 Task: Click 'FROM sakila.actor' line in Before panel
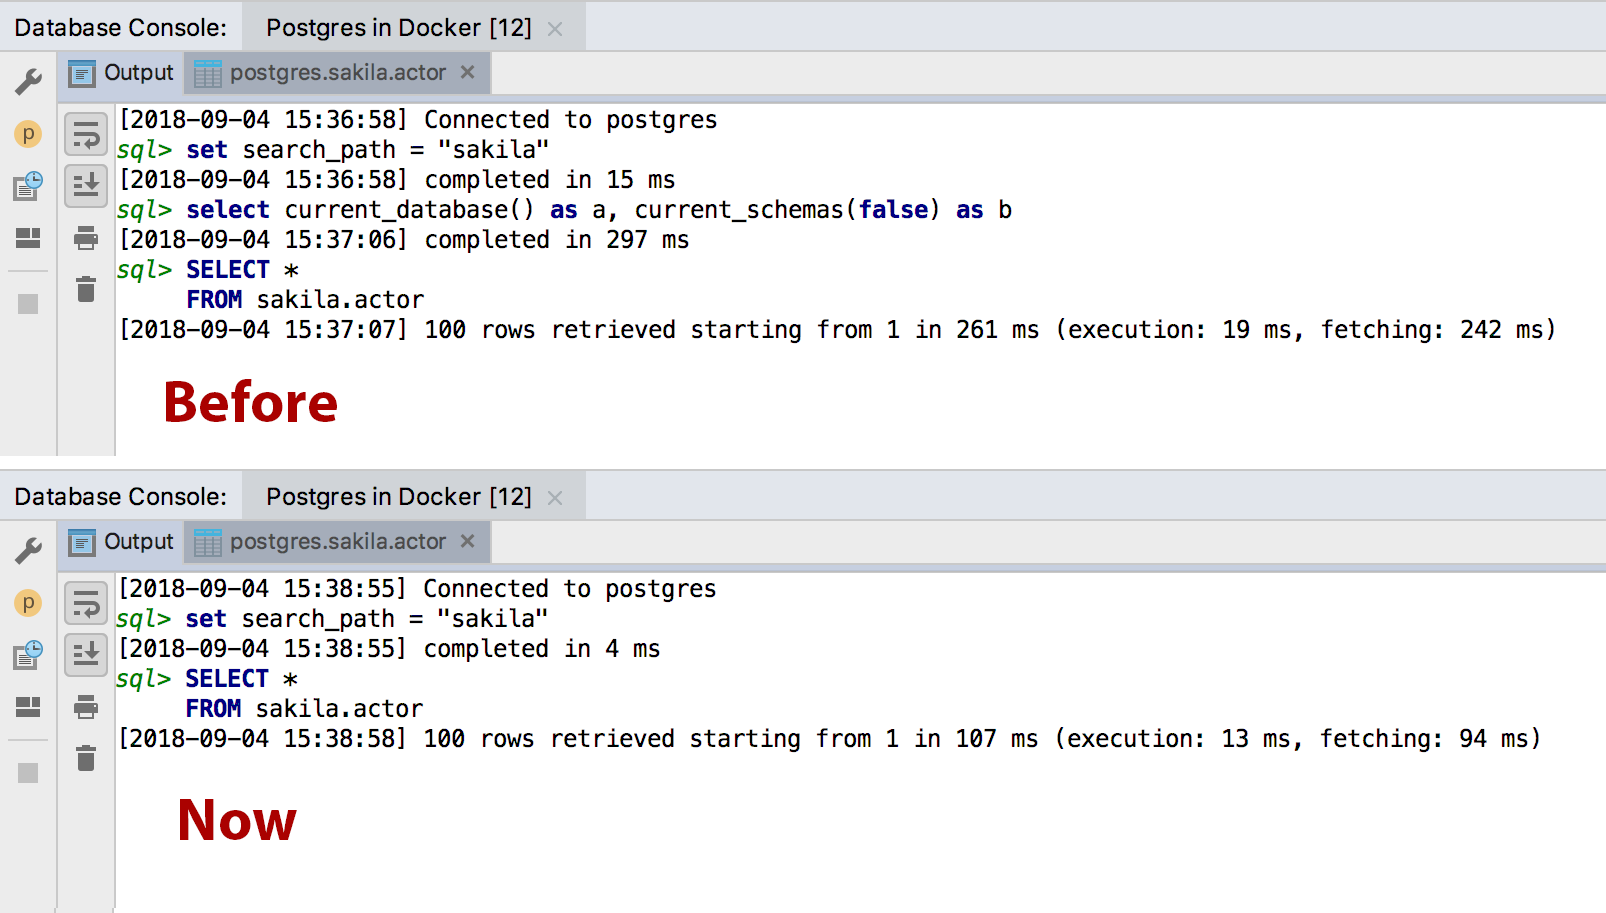click(x=305, y=300)
